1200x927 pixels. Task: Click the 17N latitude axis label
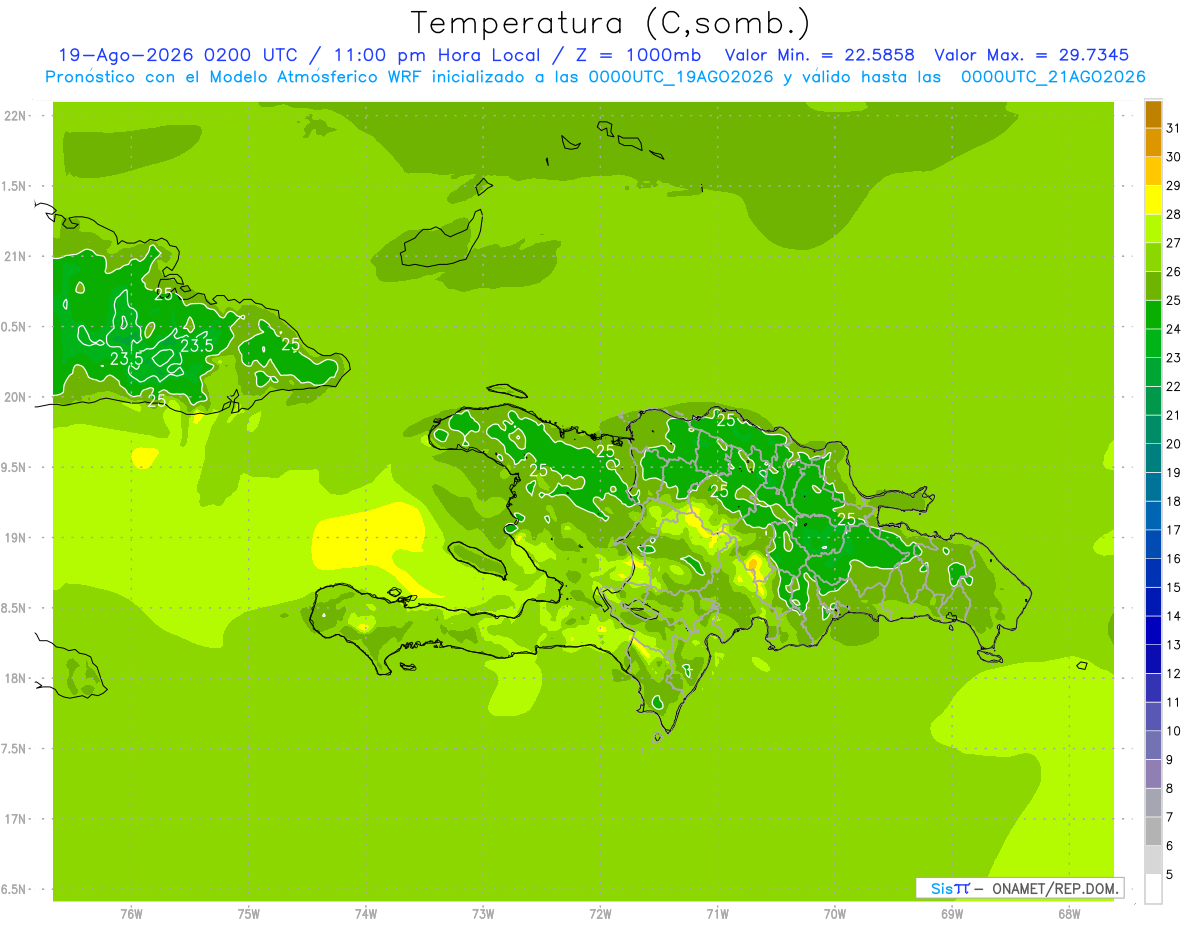17,819
